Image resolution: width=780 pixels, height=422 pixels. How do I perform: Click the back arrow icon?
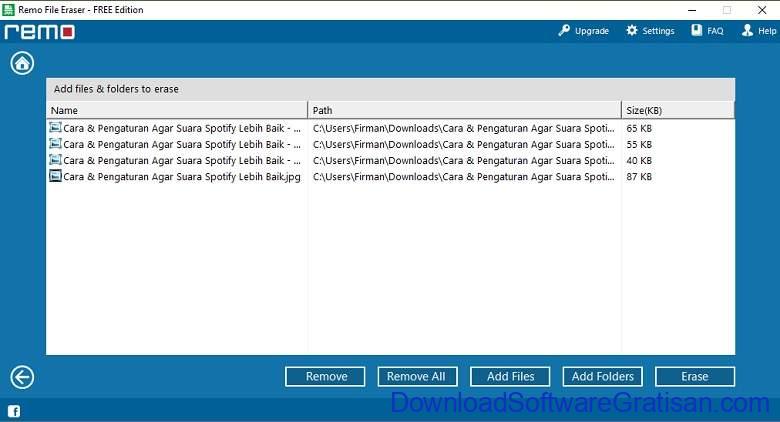click(x=22, y=377)
